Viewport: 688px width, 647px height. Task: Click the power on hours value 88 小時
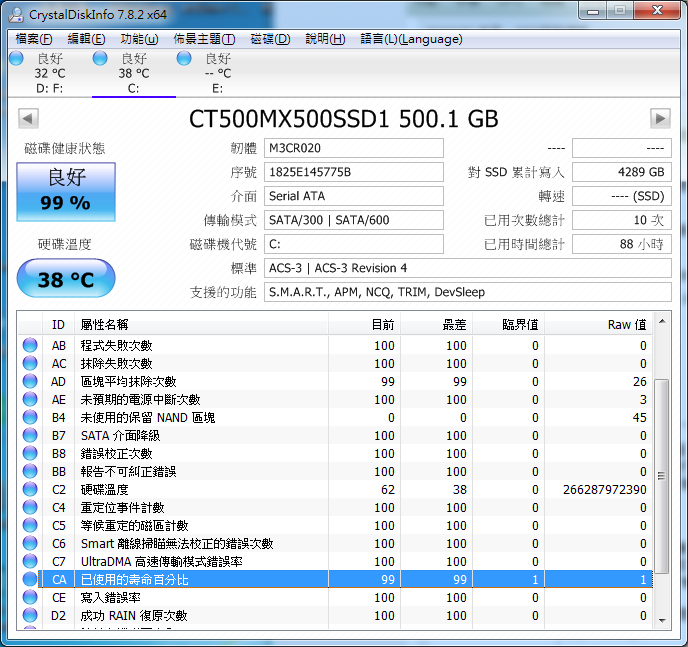tap(622, 244)
